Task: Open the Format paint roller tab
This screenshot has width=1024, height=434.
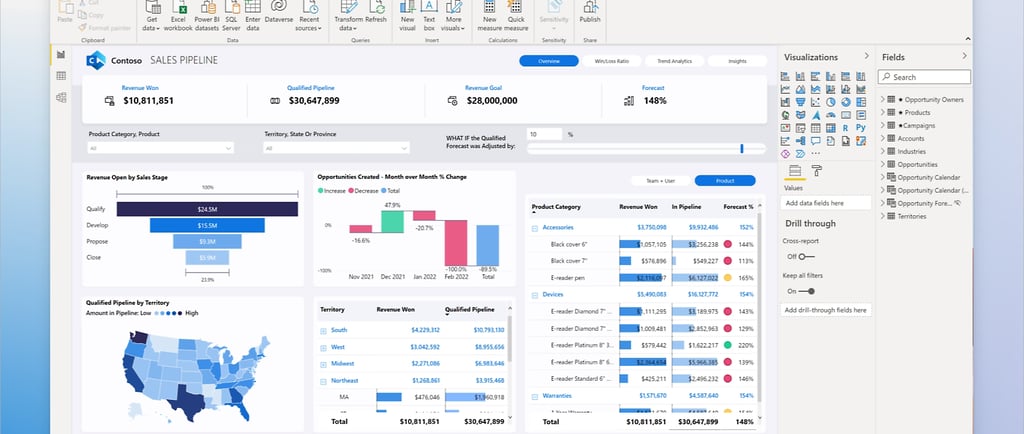Action: [816, 171]
